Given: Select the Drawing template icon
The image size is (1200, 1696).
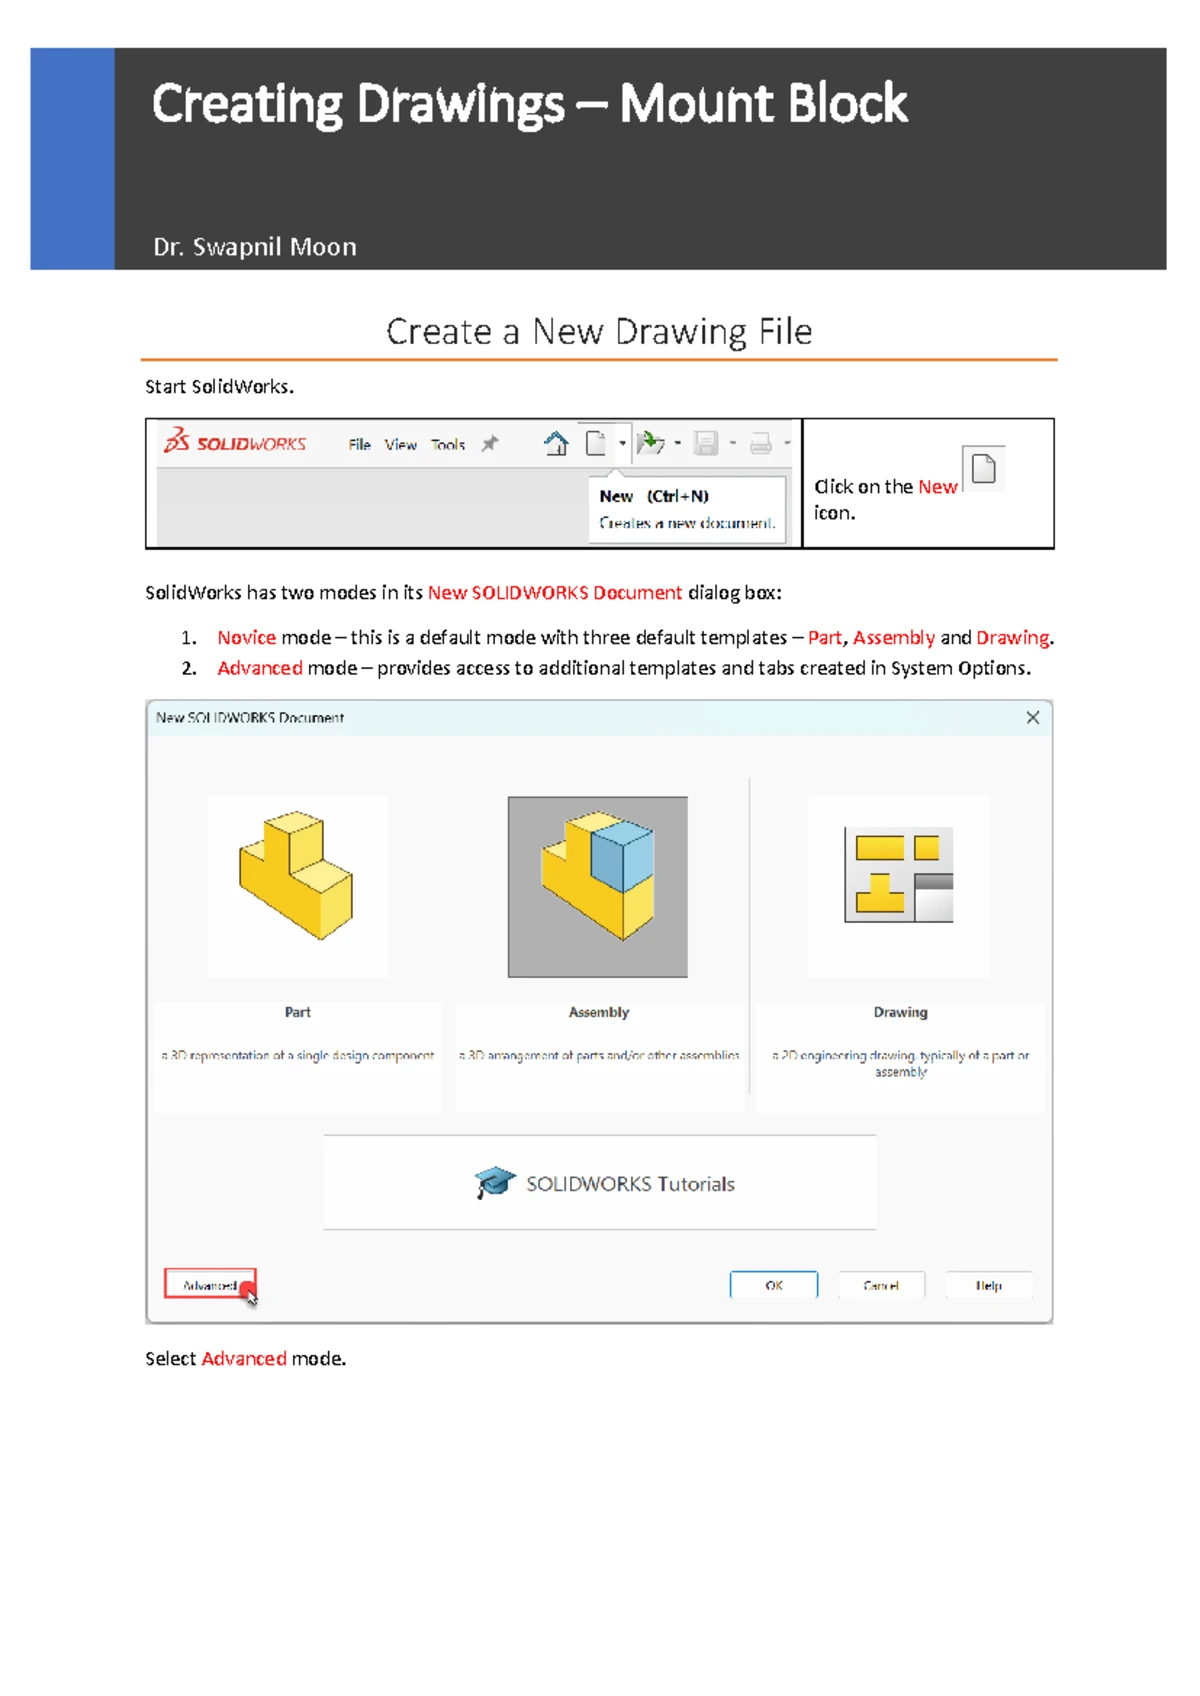Looking at the screenshot, I should (899, 886).
